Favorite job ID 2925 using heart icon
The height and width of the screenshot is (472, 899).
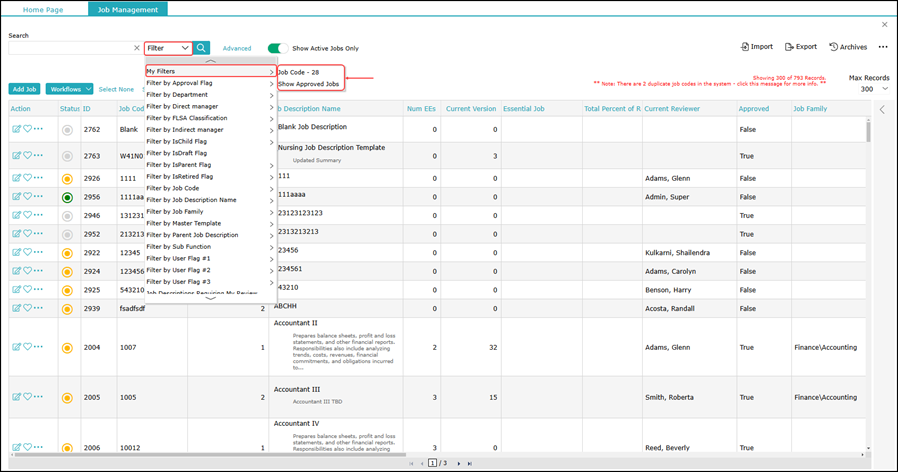click(x=27, y=289)
